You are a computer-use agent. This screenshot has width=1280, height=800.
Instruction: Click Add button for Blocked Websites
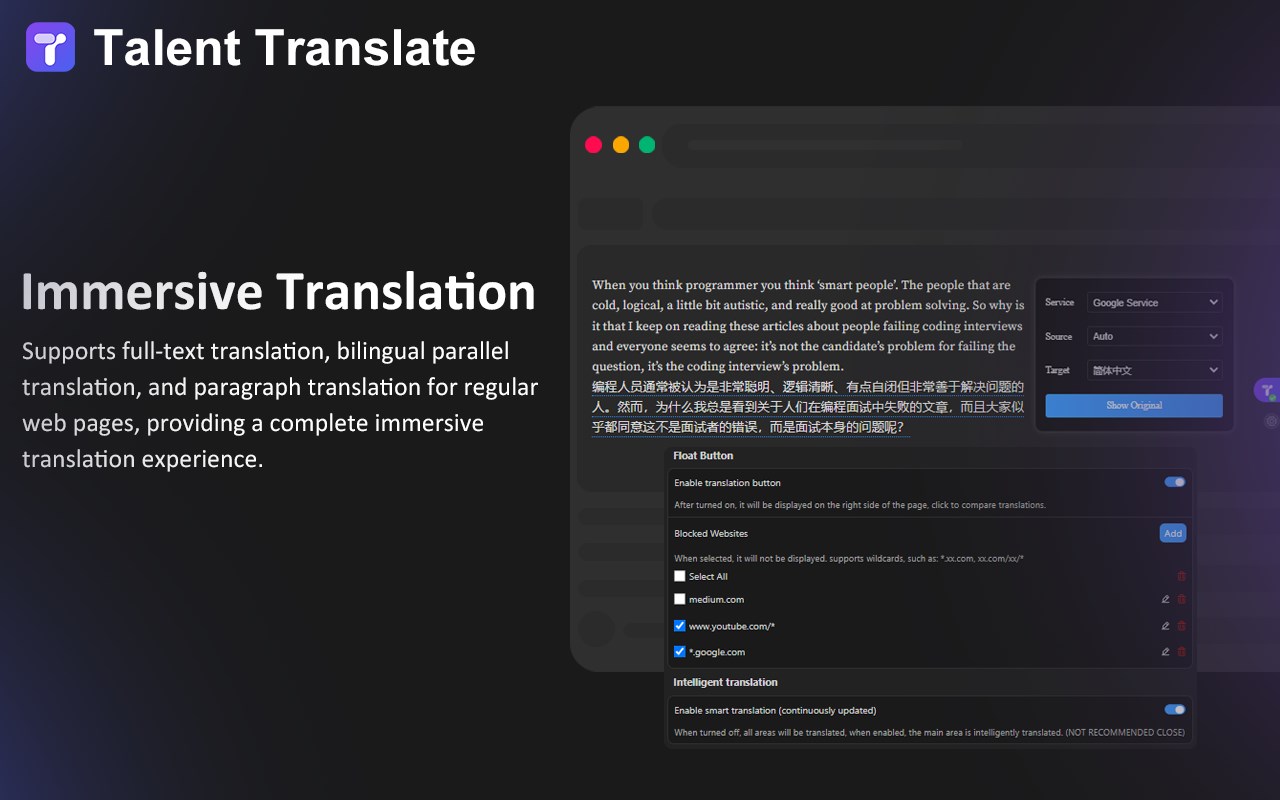1173,533
